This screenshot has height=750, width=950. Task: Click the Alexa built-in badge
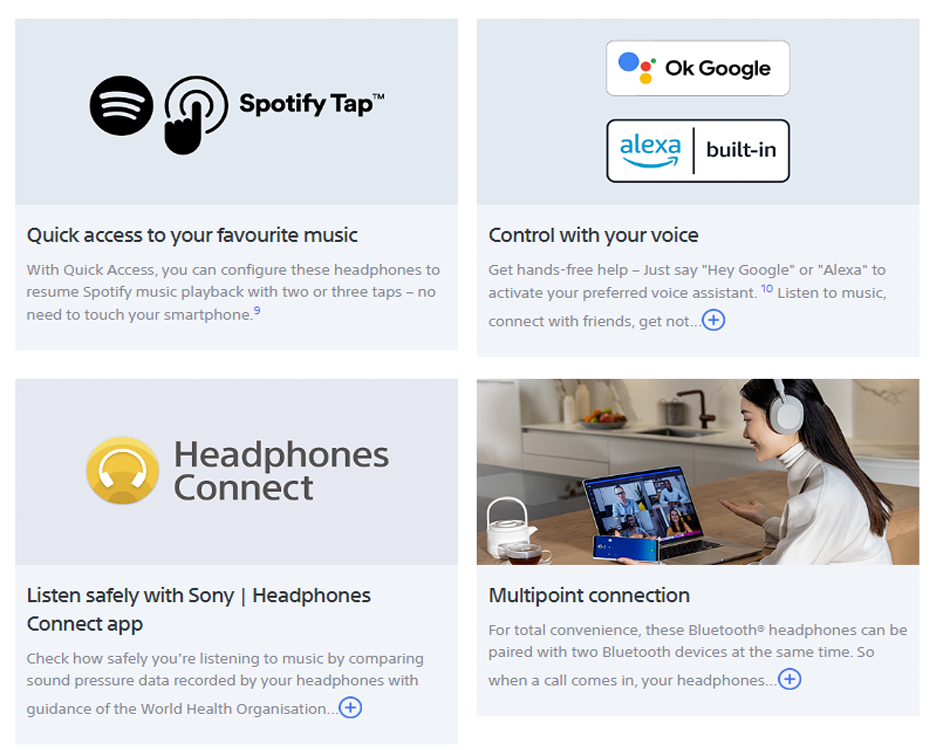[697, 151]
